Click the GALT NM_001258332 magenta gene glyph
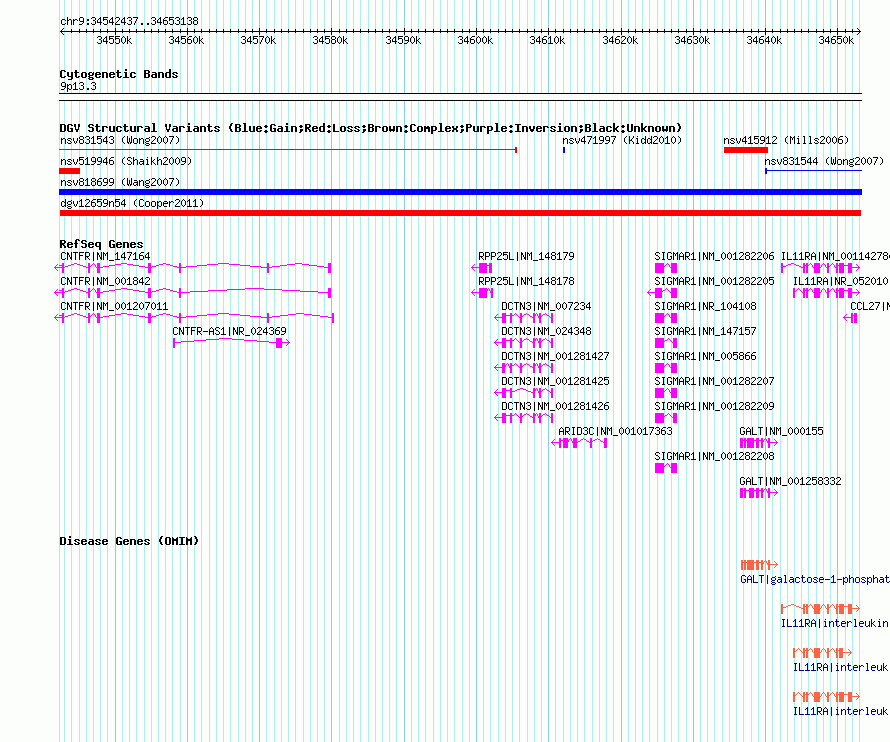This screenshot has width=890, height=742. pyautogui.click(x=759, y=493)
